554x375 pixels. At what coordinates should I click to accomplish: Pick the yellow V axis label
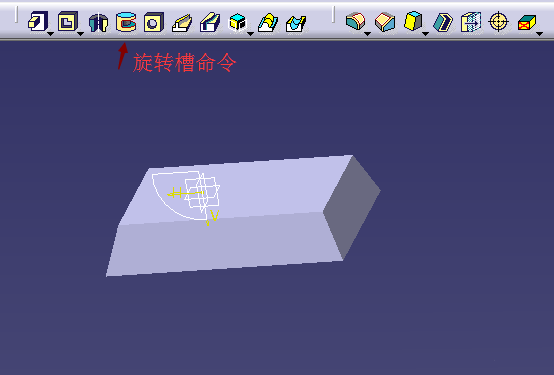(214, 215)
